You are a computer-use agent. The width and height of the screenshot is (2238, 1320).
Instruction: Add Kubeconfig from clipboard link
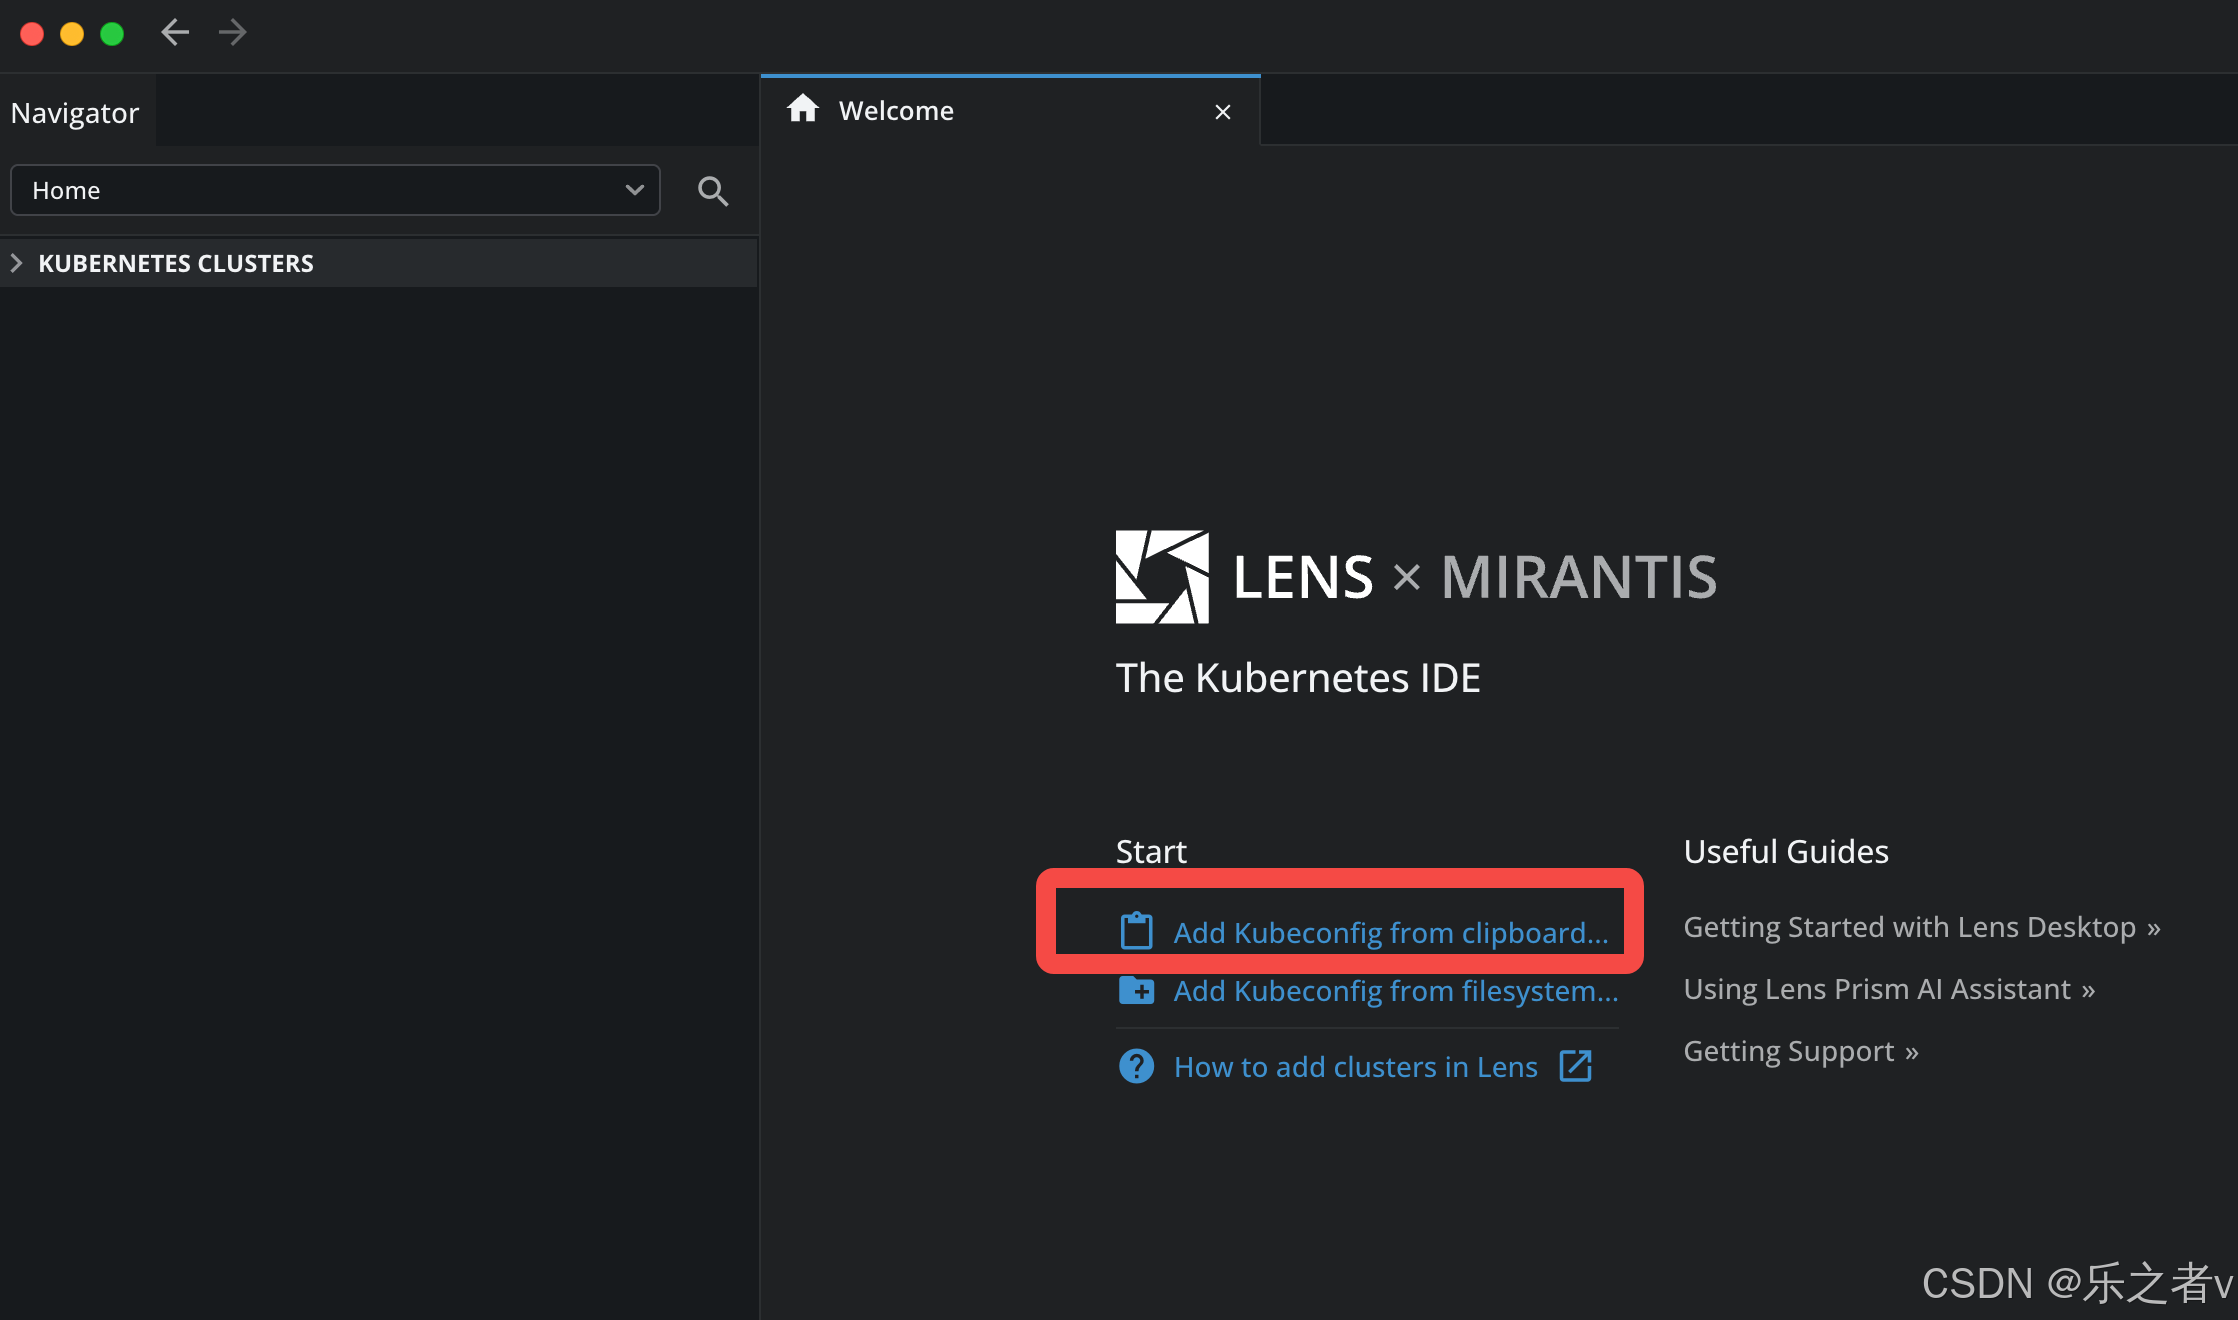tap(1390, 933)
